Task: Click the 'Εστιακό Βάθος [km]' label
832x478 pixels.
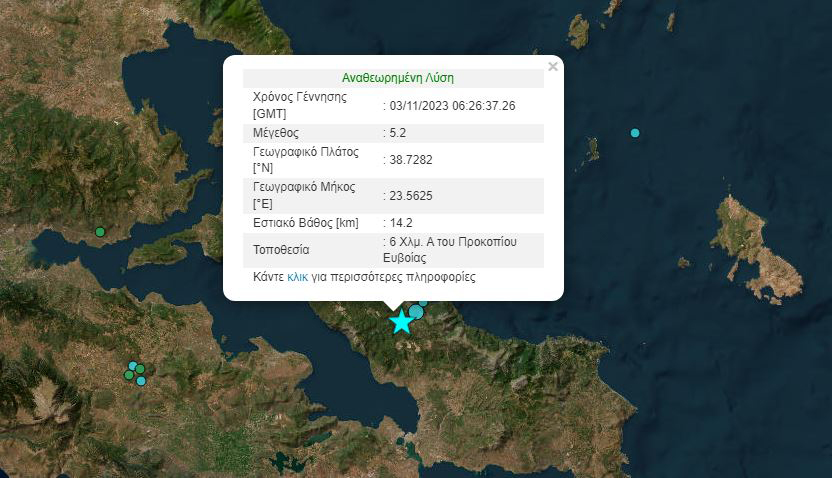Action: pyautogui.click(x=305, y=223)
